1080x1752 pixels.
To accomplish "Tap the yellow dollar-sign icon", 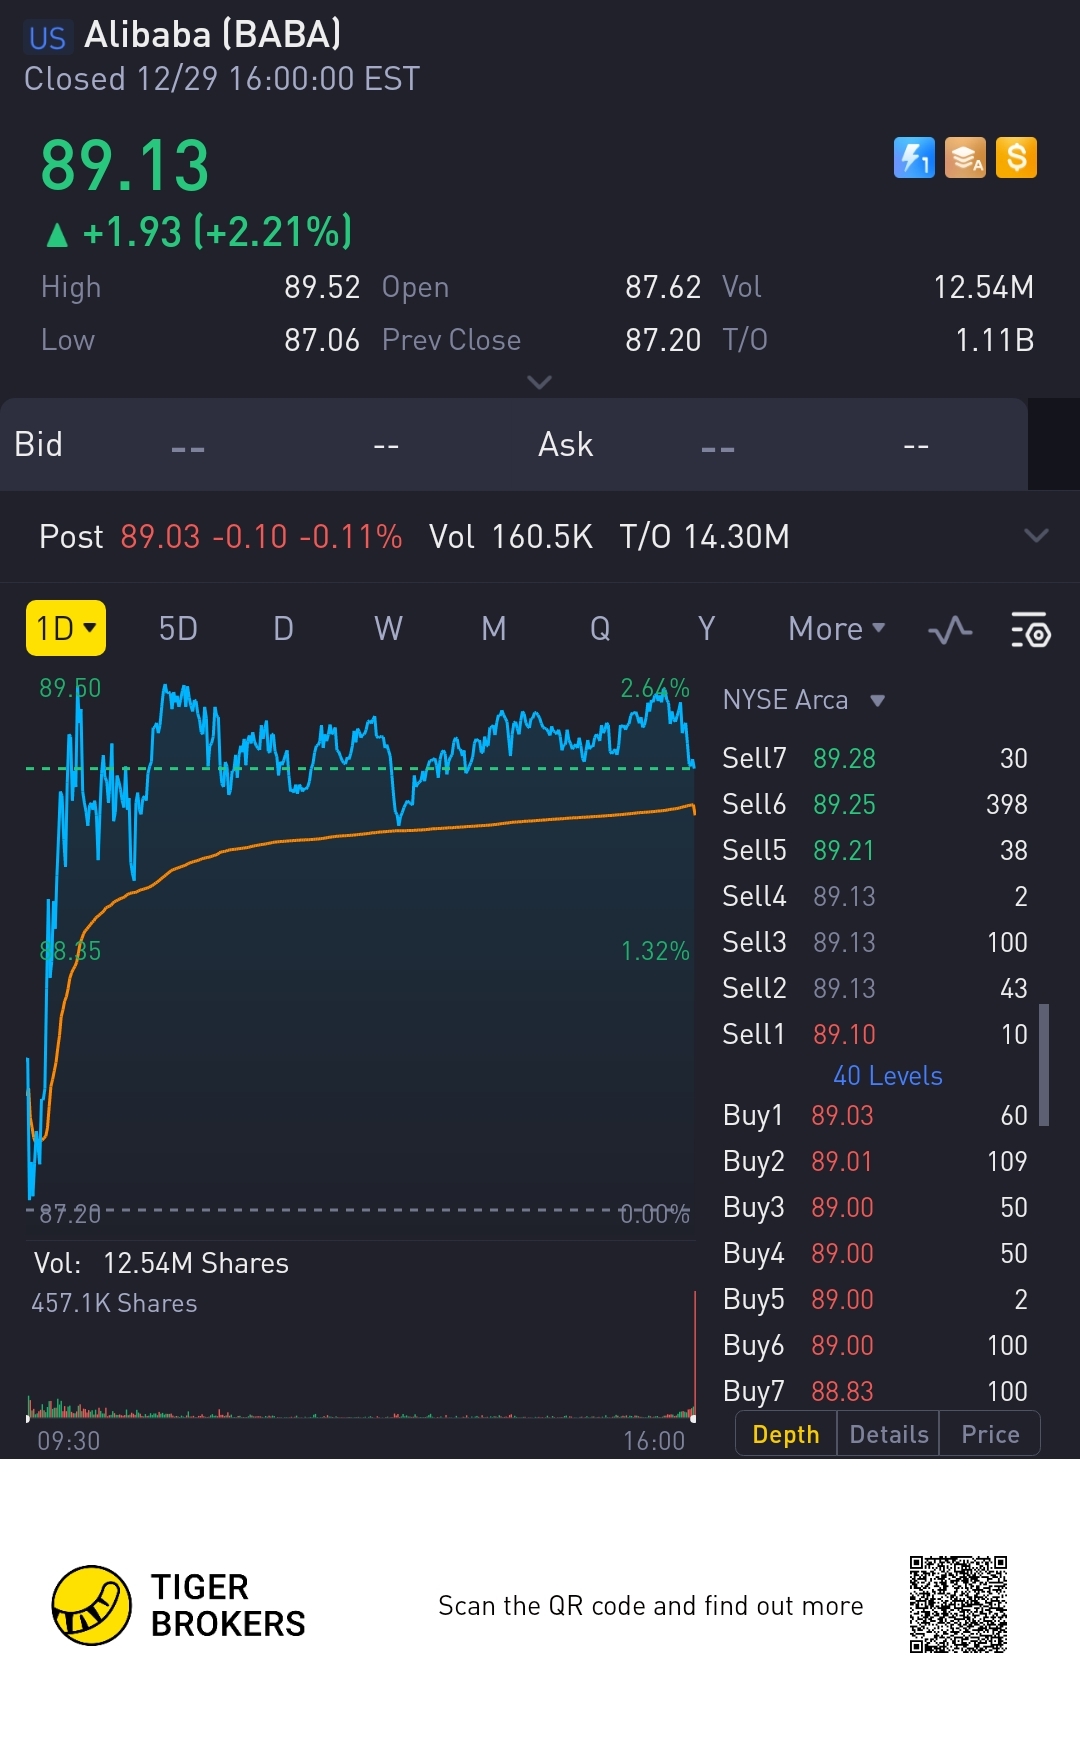I will coord(1016,158).
